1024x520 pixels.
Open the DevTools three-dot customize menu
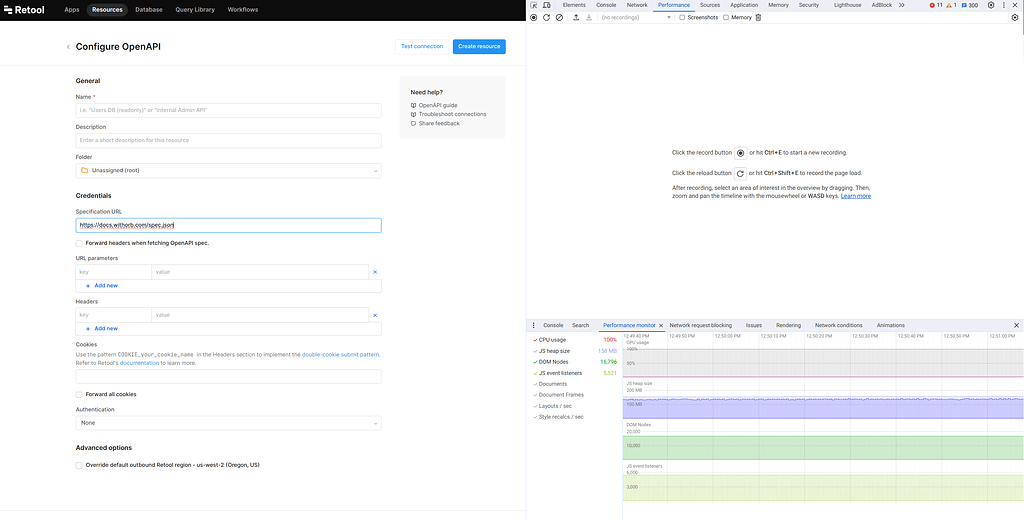tap(1004, 5)
